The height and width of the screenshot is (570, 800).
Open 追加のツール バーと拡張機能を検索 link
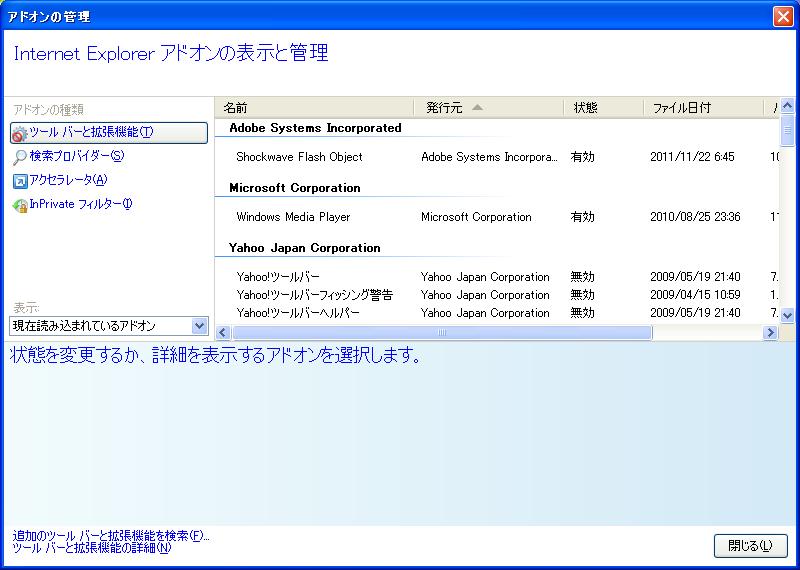pyautogui.click(x=111, y=536)
